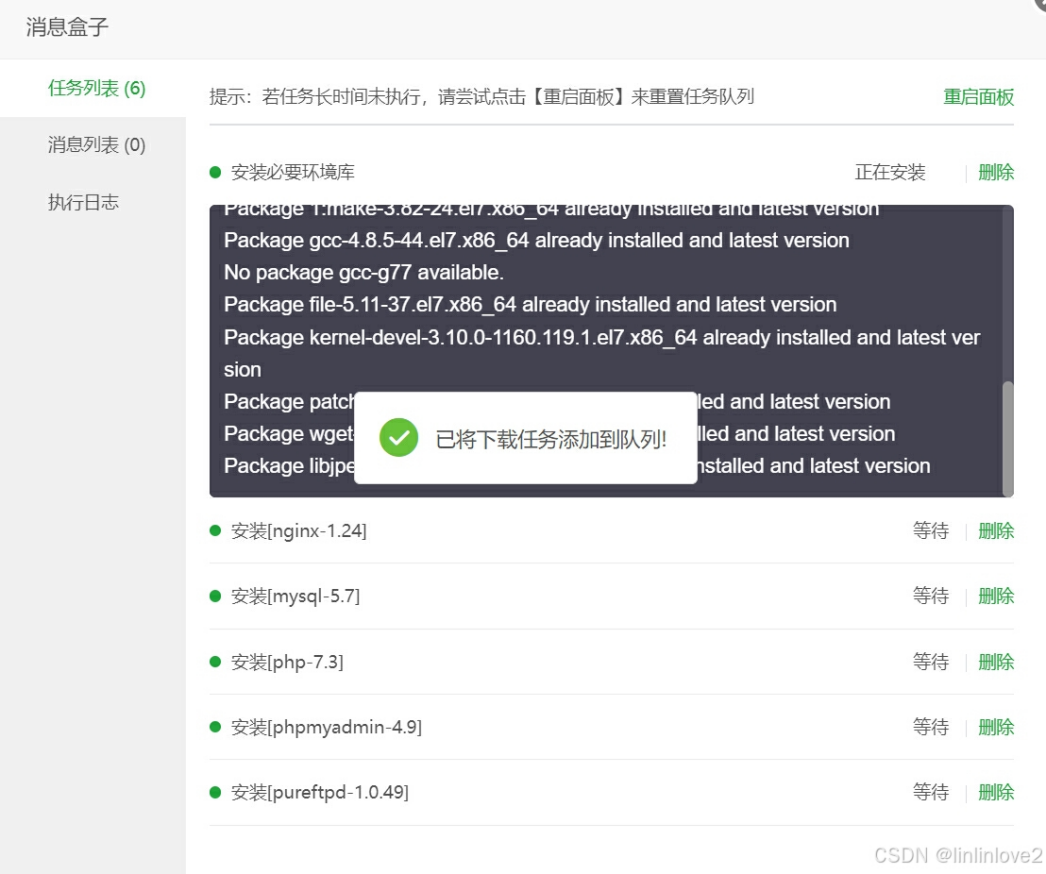The height and width of the screenshot is (874, 1046).
Task: Select the 安装必要环境库 task name
Action: (293, 172)
